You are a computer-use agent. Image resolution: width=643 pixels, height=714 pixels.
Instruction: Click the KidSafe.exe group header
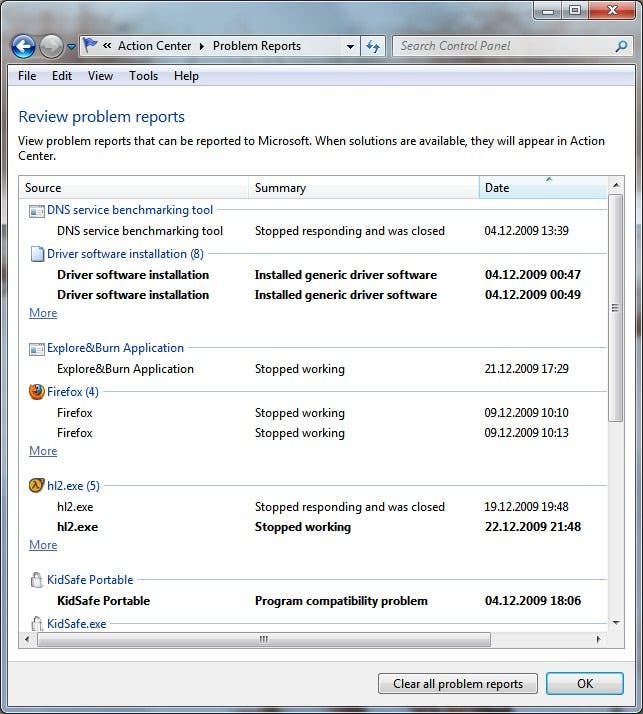77,623
